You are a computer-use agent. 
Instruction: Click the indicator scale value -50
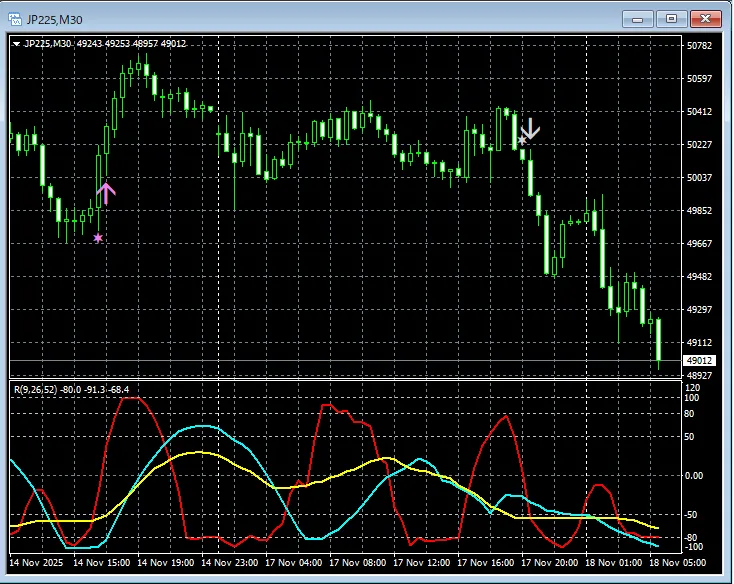[x=690, y=514]
